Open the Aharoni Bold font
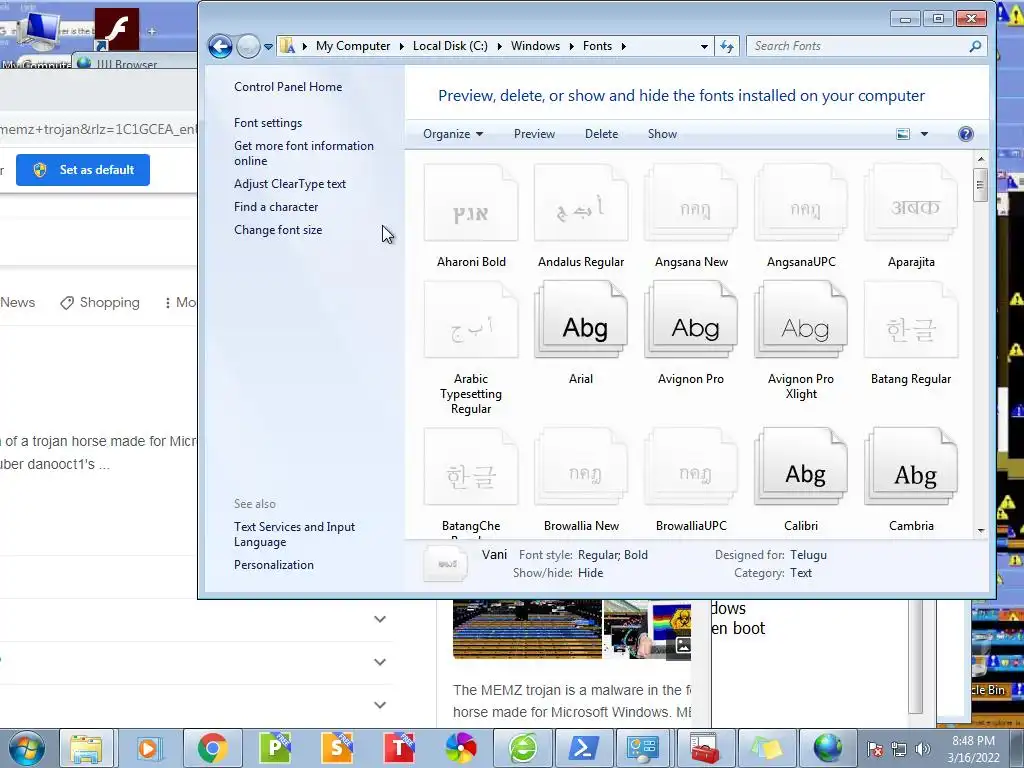This screenshot has width=1024, height=768. (471, 203)
